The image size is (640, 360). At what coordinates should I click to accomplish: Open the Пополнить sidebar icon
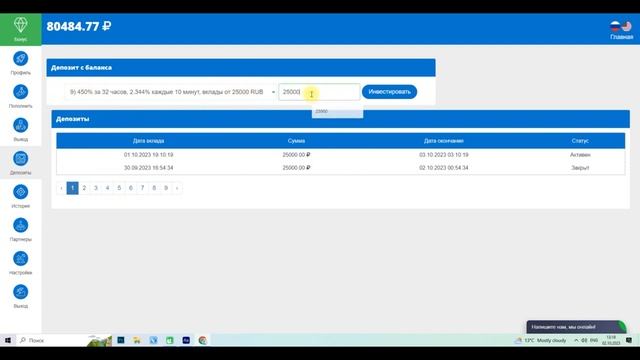20,92
